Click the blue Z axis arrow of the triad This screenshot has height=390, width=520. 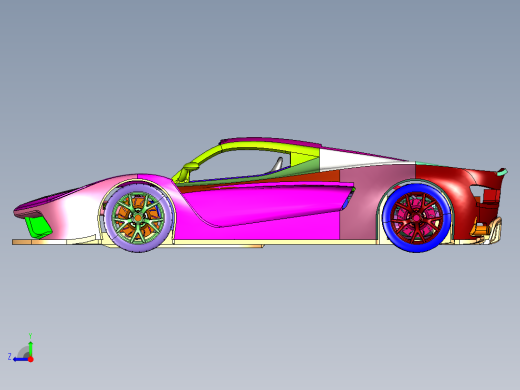[20, 359]
